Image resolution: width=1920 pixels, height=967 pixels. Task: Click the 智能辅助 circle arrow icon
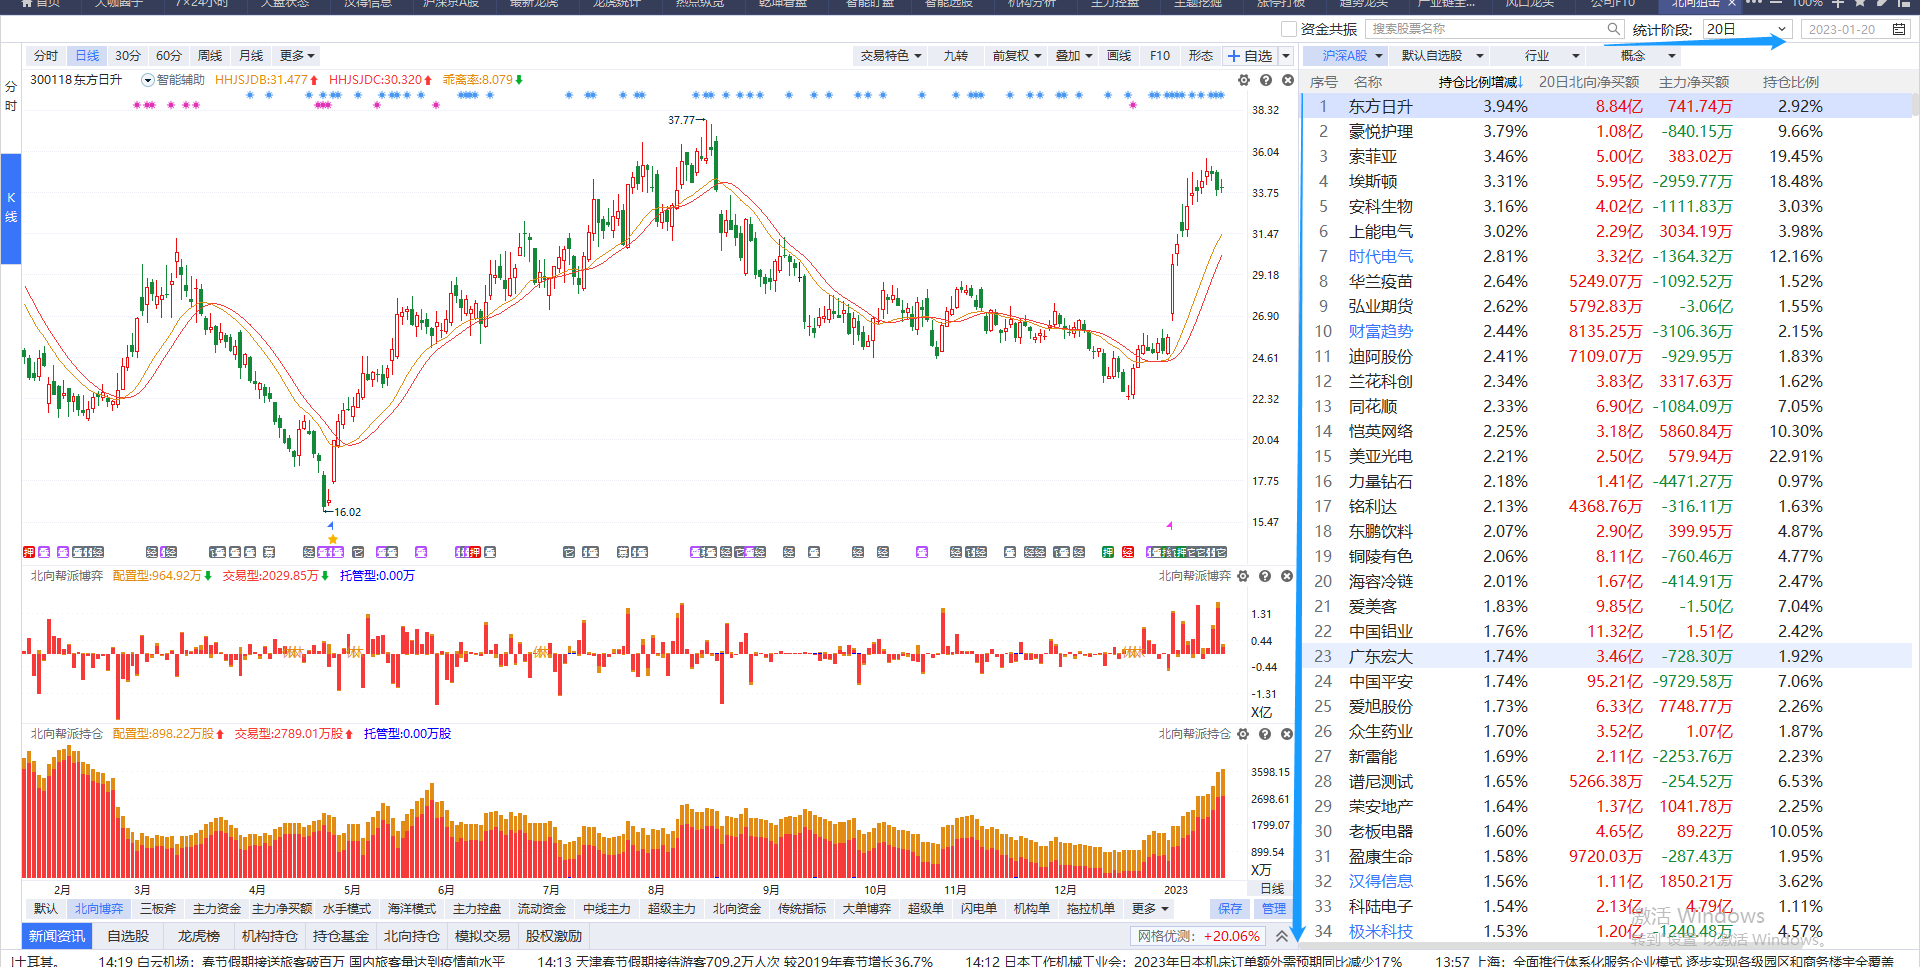[x=148, y=80]
